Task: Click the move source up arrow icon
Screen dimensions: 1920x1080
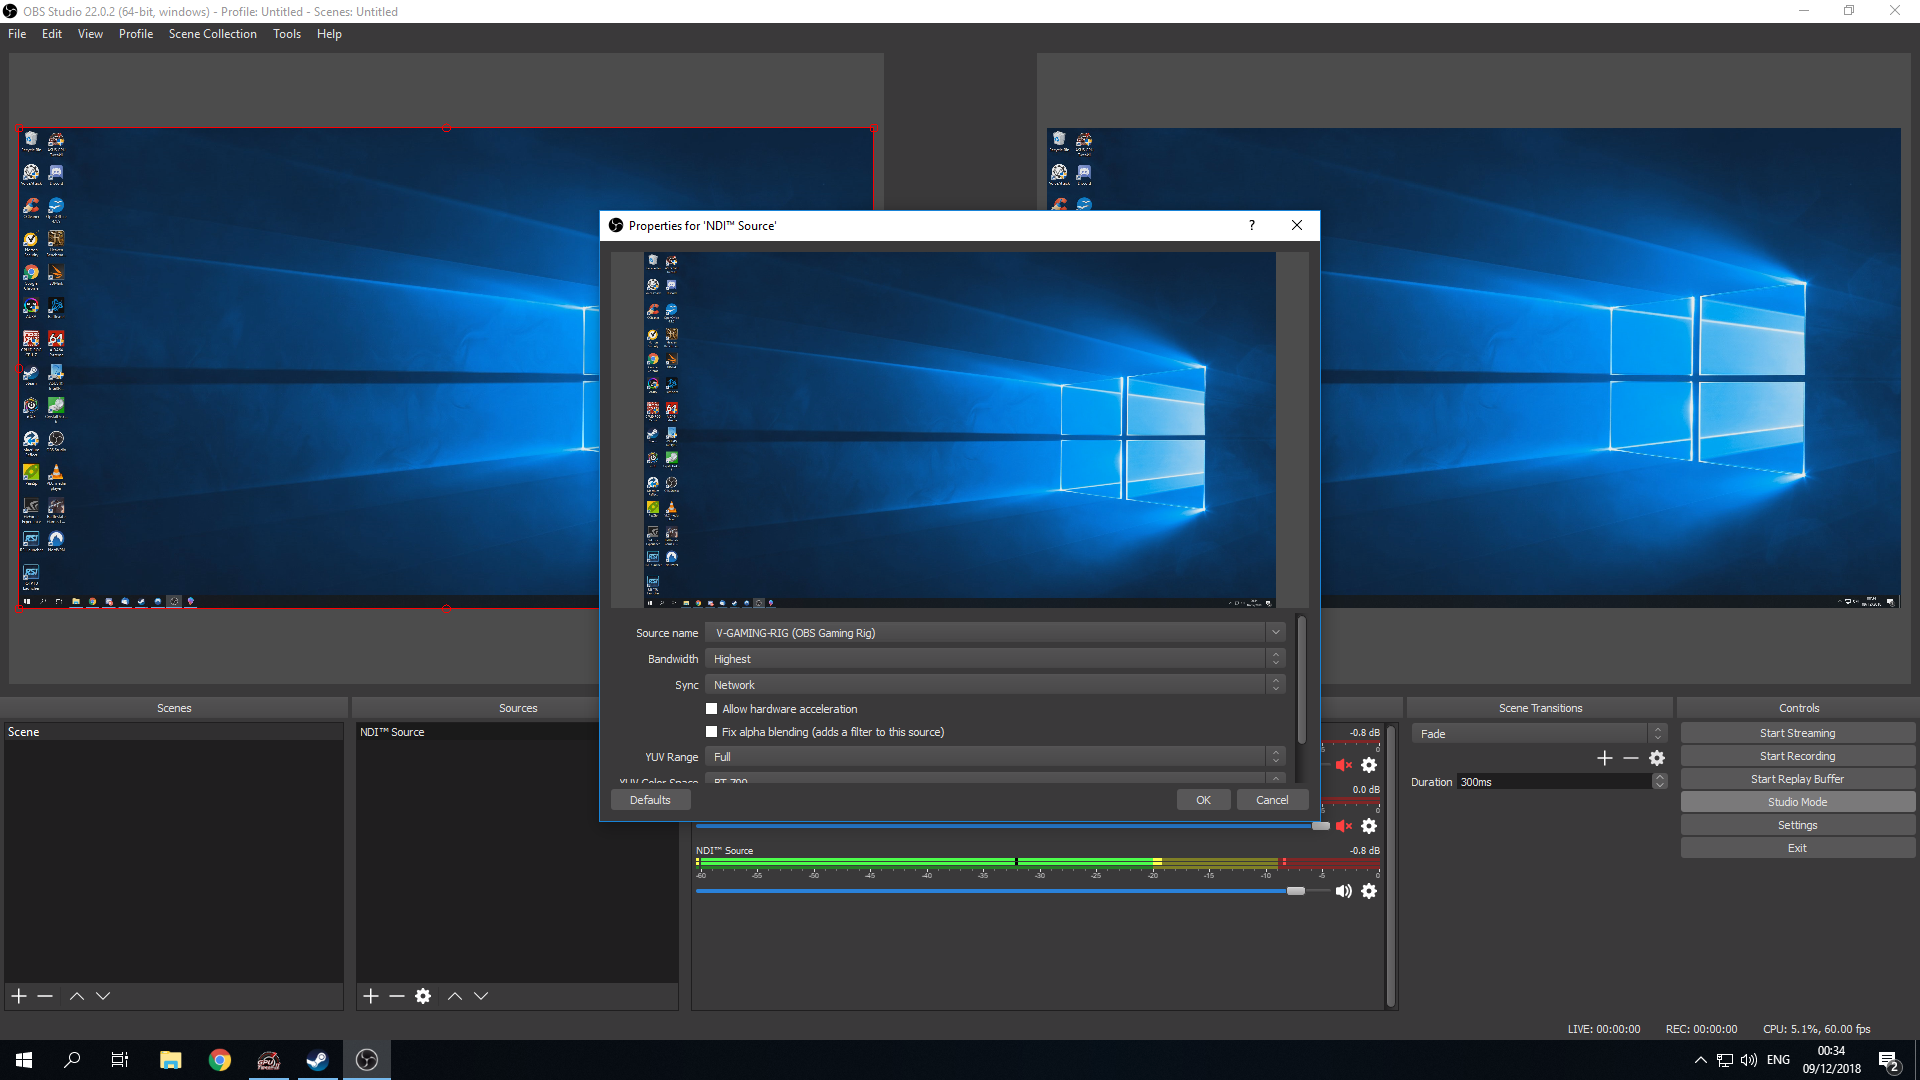Action: click(x=454, y=996)
